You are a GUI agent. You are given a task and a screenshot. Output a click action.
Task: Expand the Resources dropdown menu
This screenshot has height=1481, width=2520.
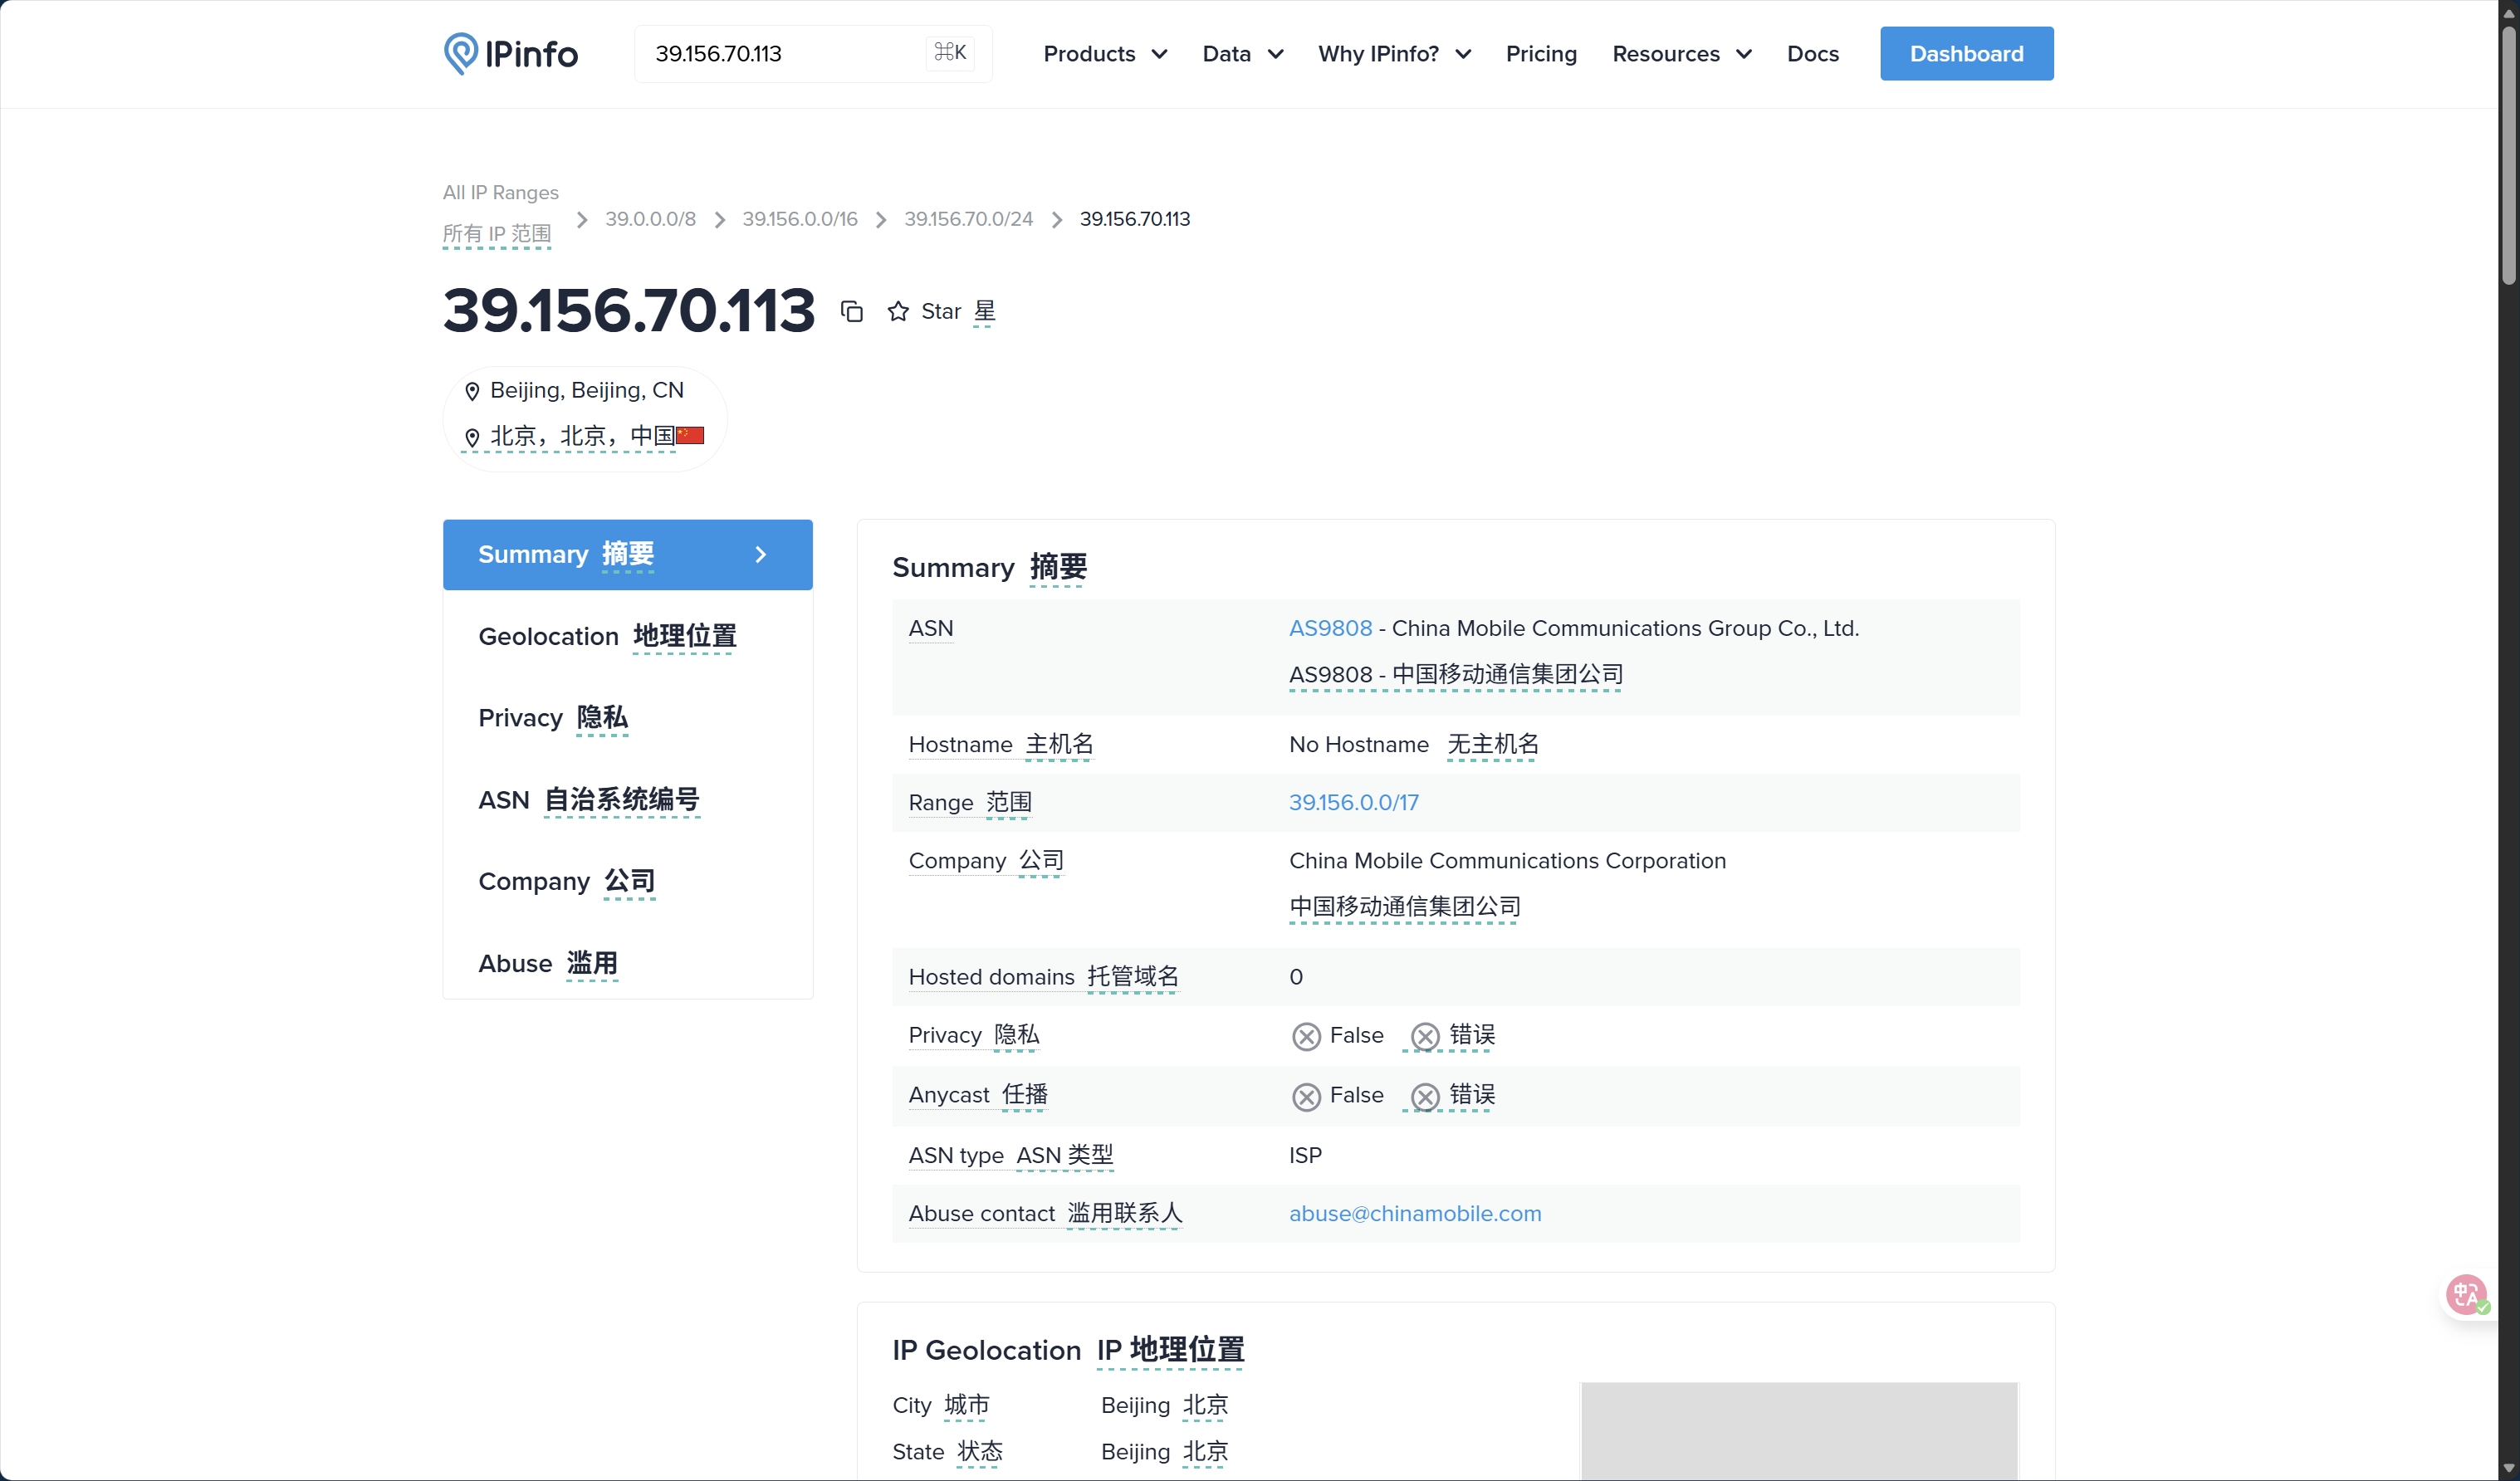click(1681, 54)
